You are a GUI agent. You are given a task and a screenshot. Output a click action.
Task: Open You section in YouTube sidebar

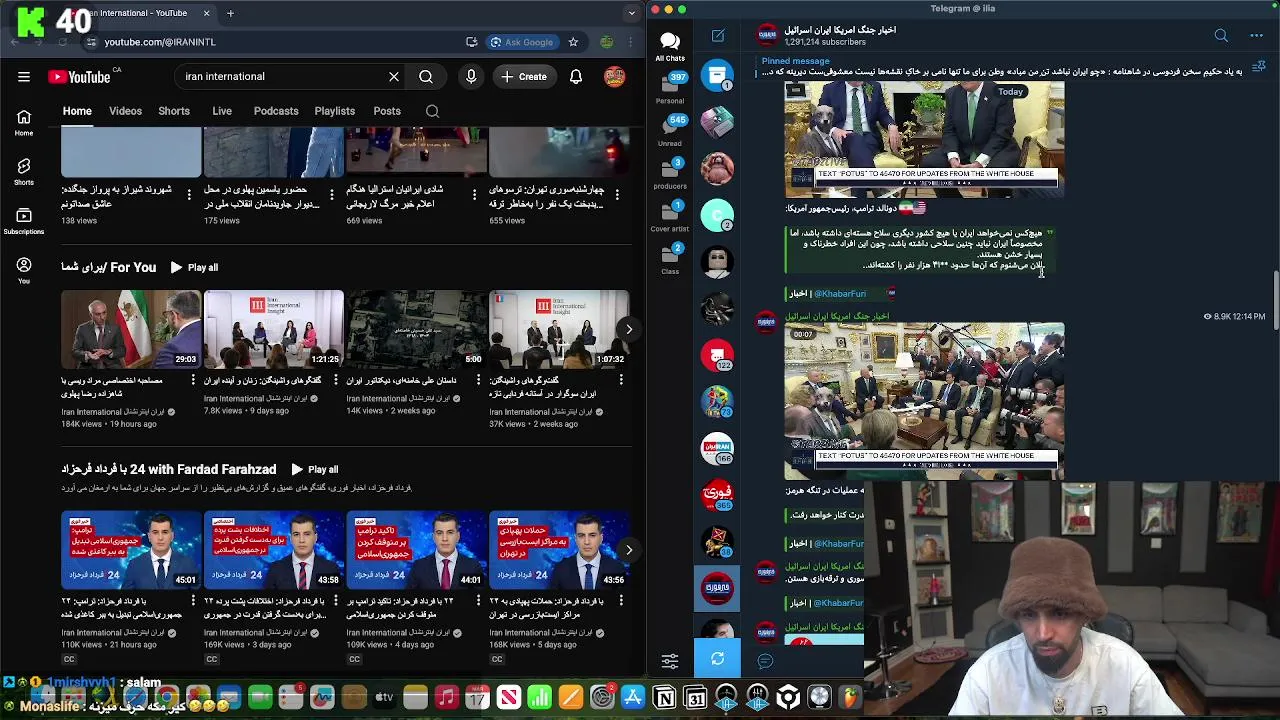click(24, 270)
